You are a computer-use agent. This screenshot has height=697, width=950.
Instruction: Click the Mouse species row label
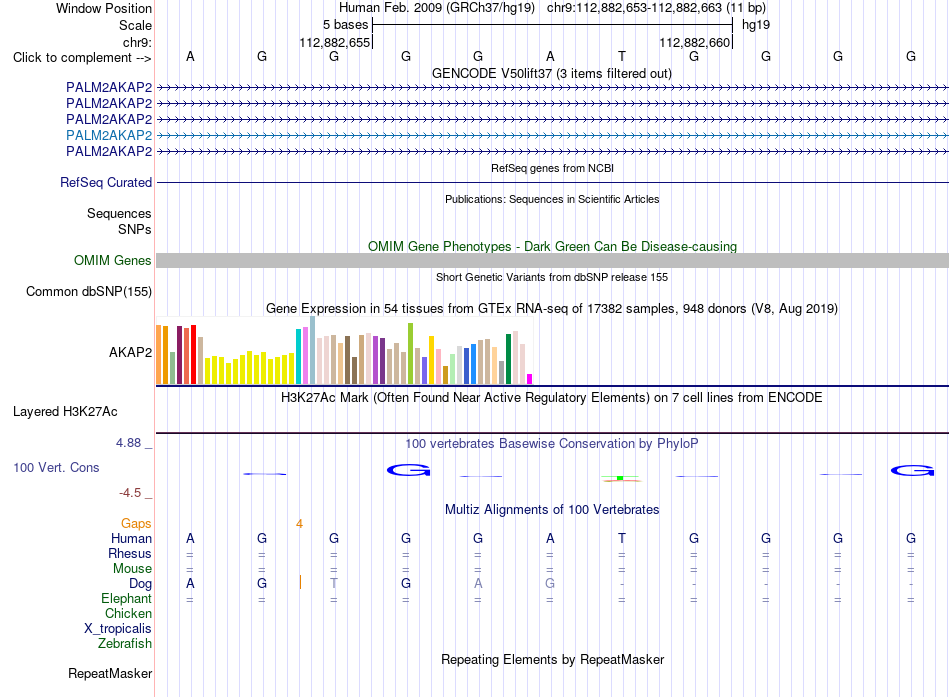pyautogui.click(x=132, y=569)
